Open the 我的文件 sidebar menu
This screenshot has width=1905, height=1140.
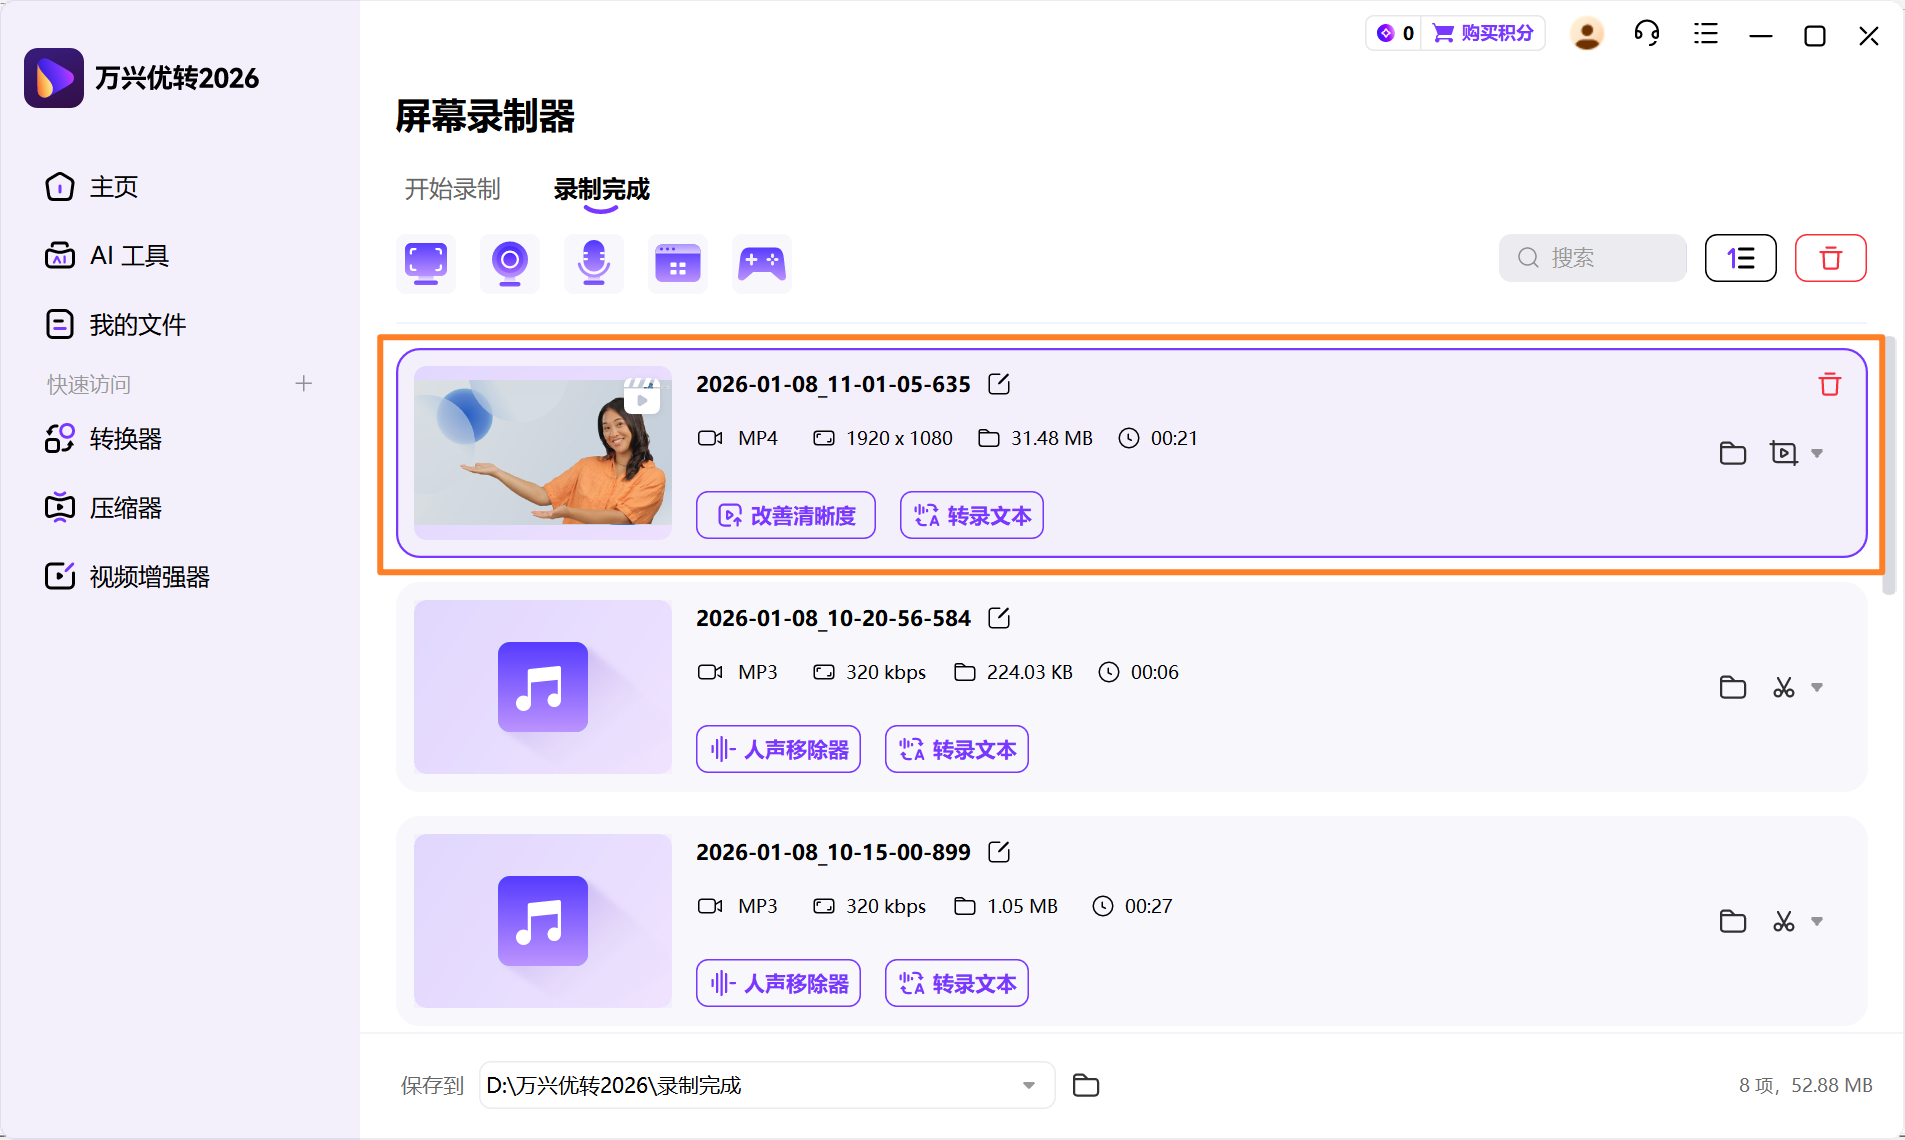pyautogui.click(x=137, y=323)
